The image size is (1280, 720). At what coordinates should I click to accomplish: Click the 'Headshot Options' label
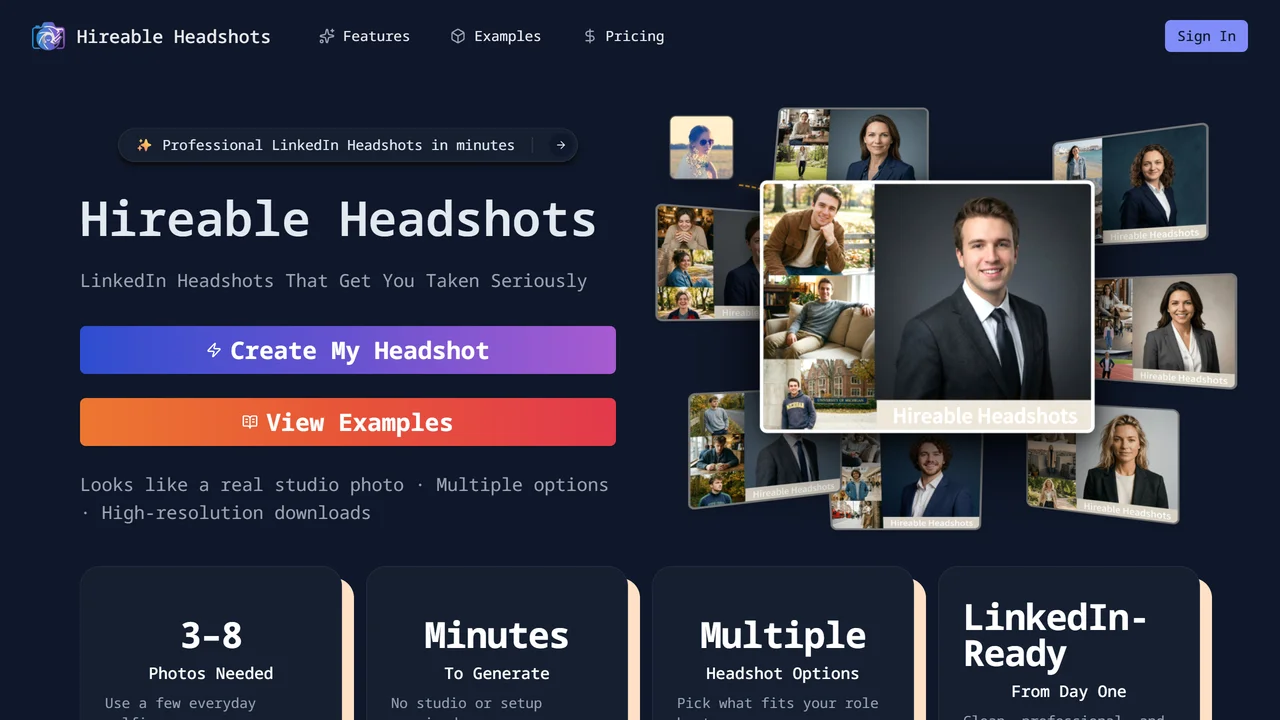[783, 674]
